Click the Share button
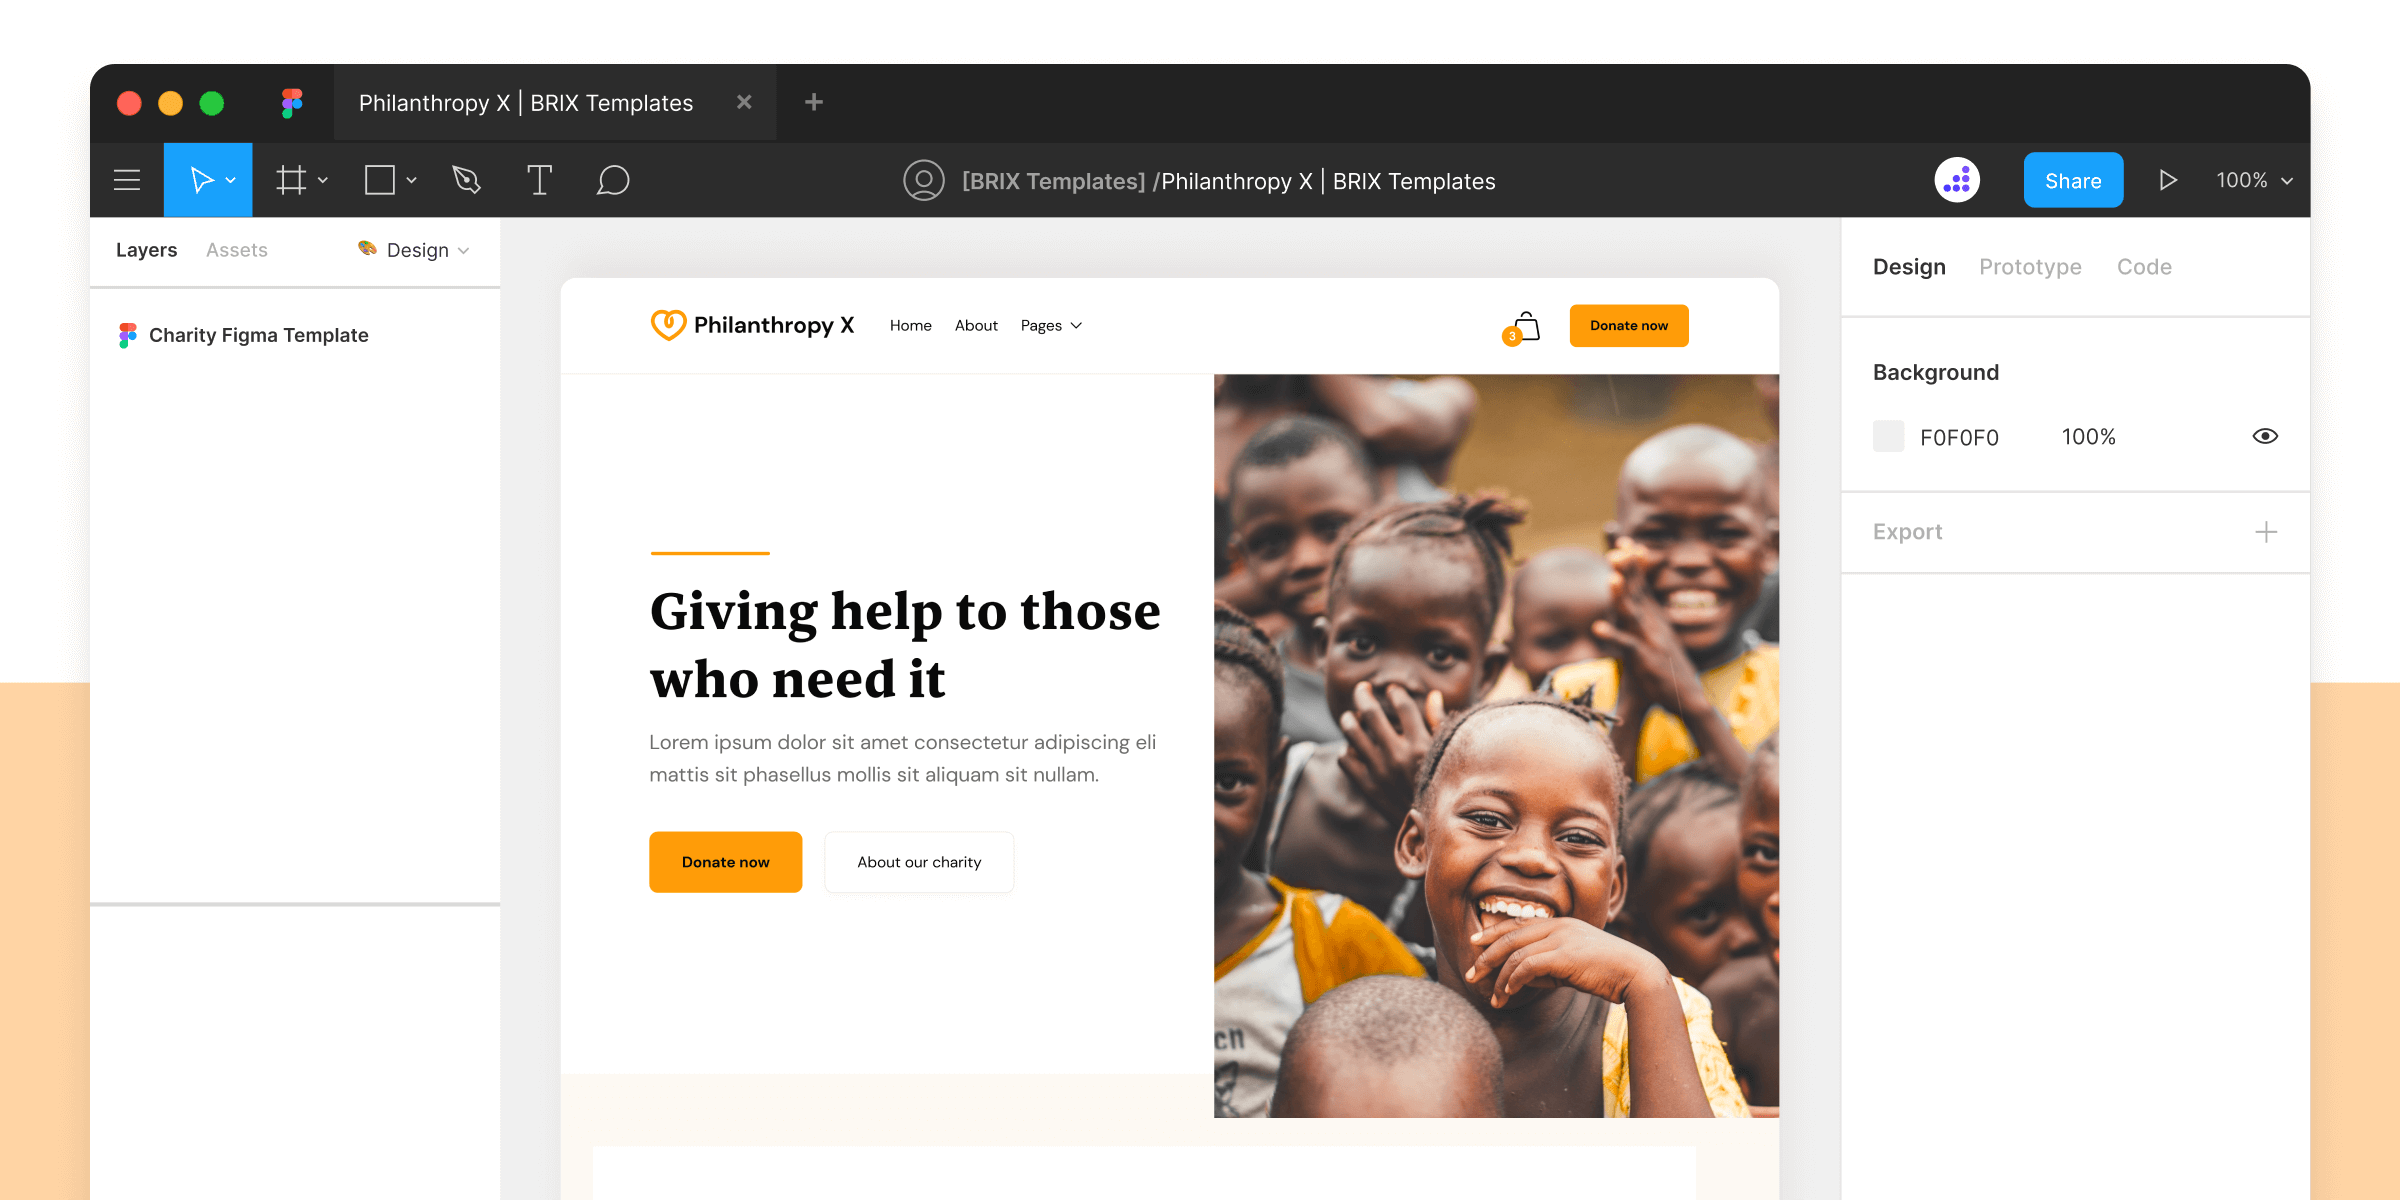Image resolution: width=2400 pixels, height=1201 pixels. pyautogui.click(x=2072, y=179)
